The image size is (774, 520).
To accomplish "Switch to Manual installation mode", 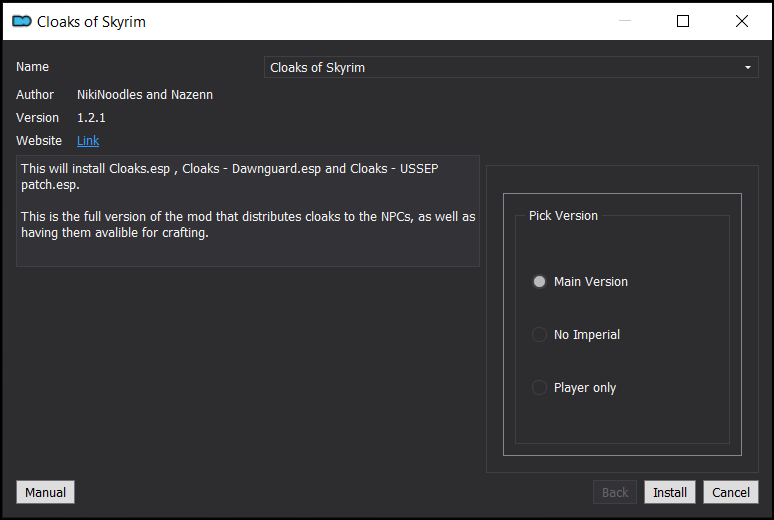I will [x=45, y=492].
